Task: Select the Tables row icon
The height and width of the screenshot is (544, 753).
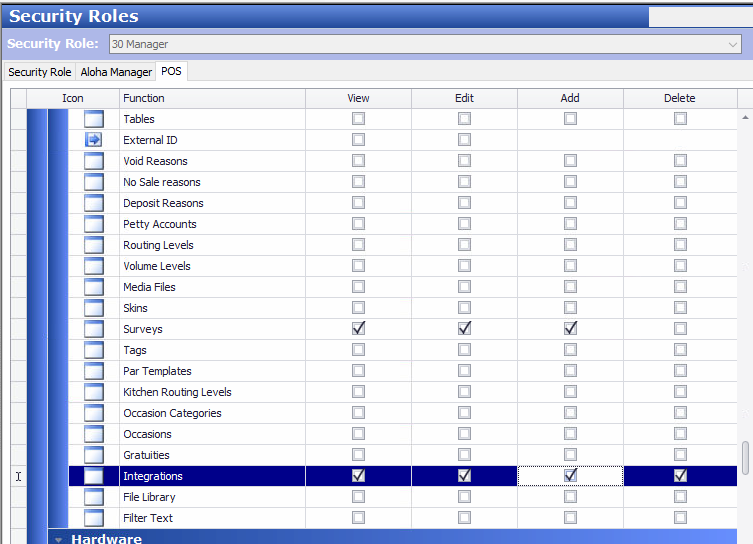Action: [94, 119]
